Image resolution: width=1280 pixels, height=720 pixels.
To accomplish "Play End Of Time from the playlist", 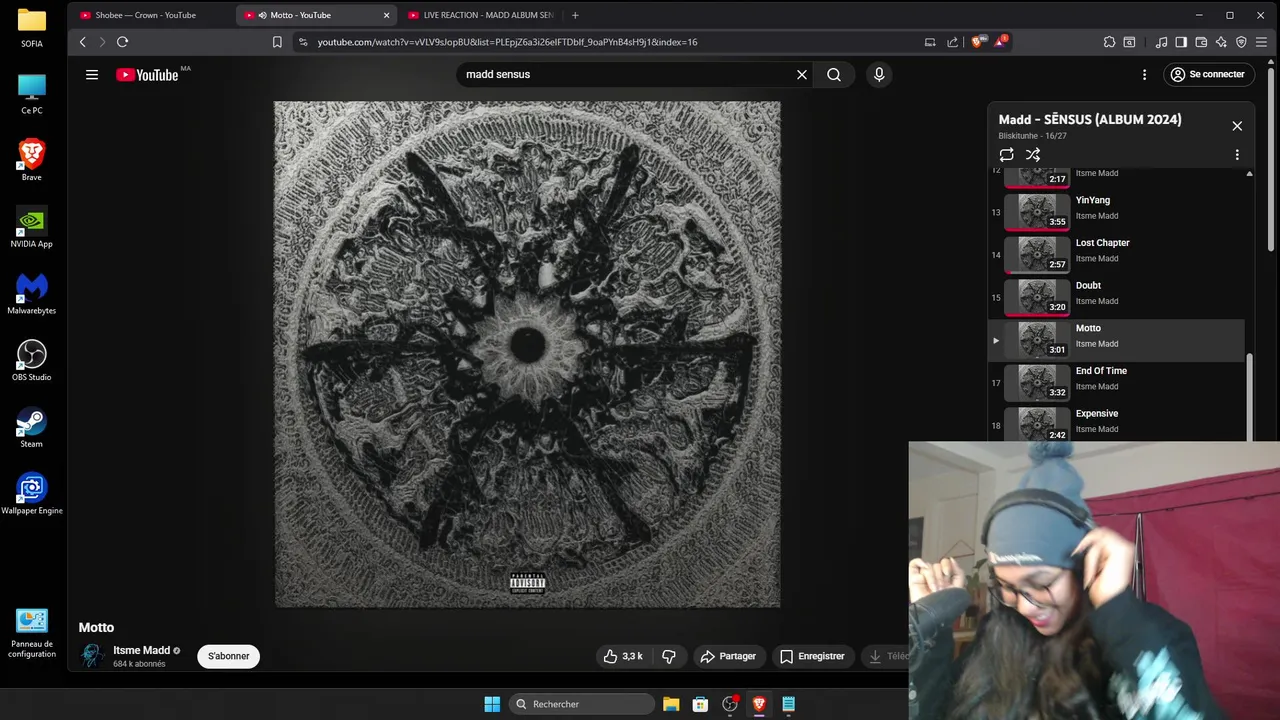I will click(x=1118, y=383).
